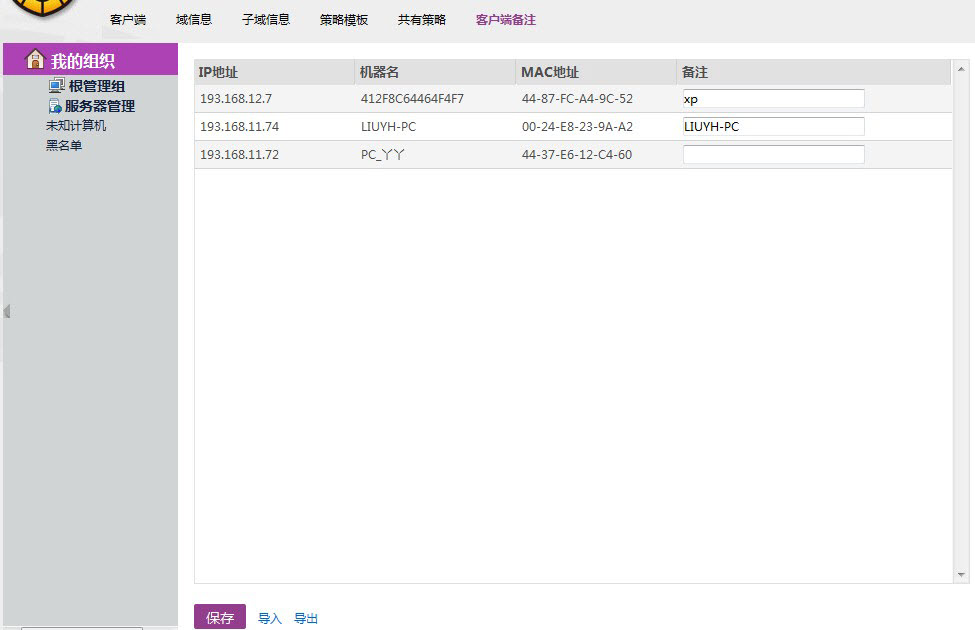Click the 备注 field containing LIUYH-PC
The height and width of the screenshot is (630, 975).
(x=773, y=127)
